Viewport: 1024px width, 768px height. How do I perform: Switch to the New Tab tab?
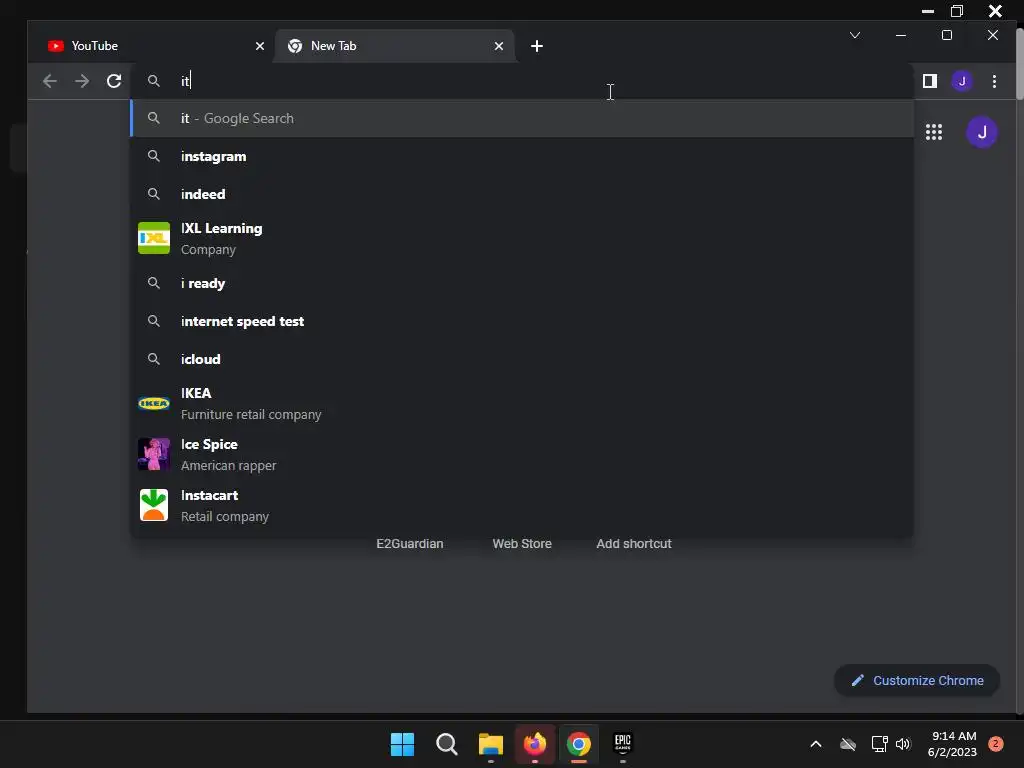pyautogui.click(x=395, y=46)
